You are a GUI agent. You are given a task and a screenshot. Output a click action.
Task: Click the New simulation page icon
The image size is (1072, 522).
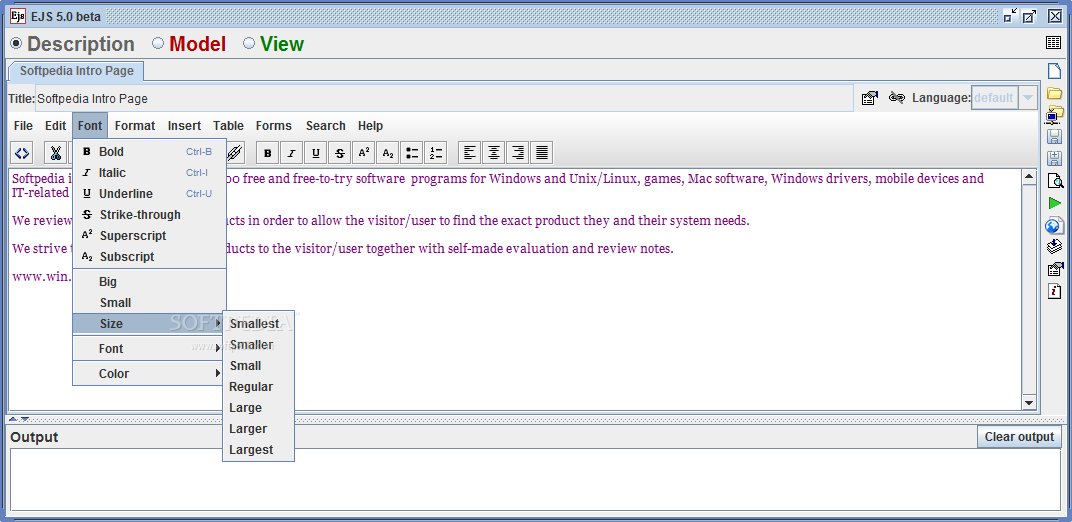1054,70
